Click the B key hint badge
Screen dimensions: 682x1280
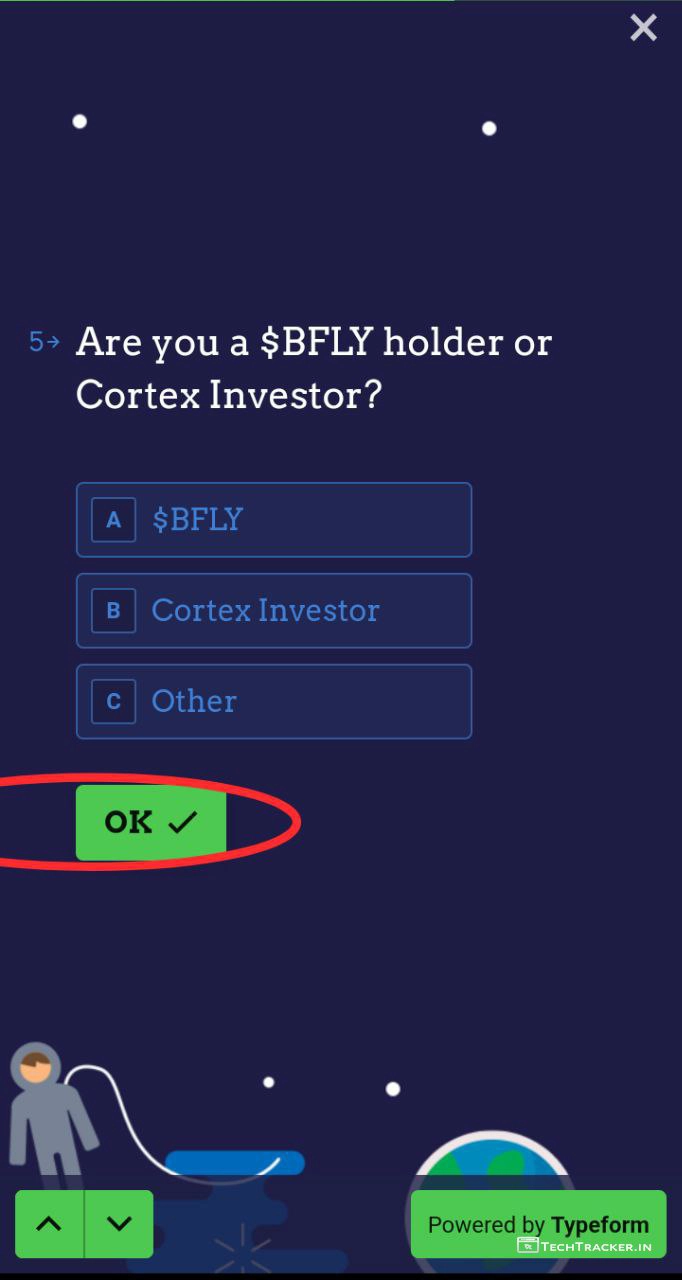pos(113,611)
